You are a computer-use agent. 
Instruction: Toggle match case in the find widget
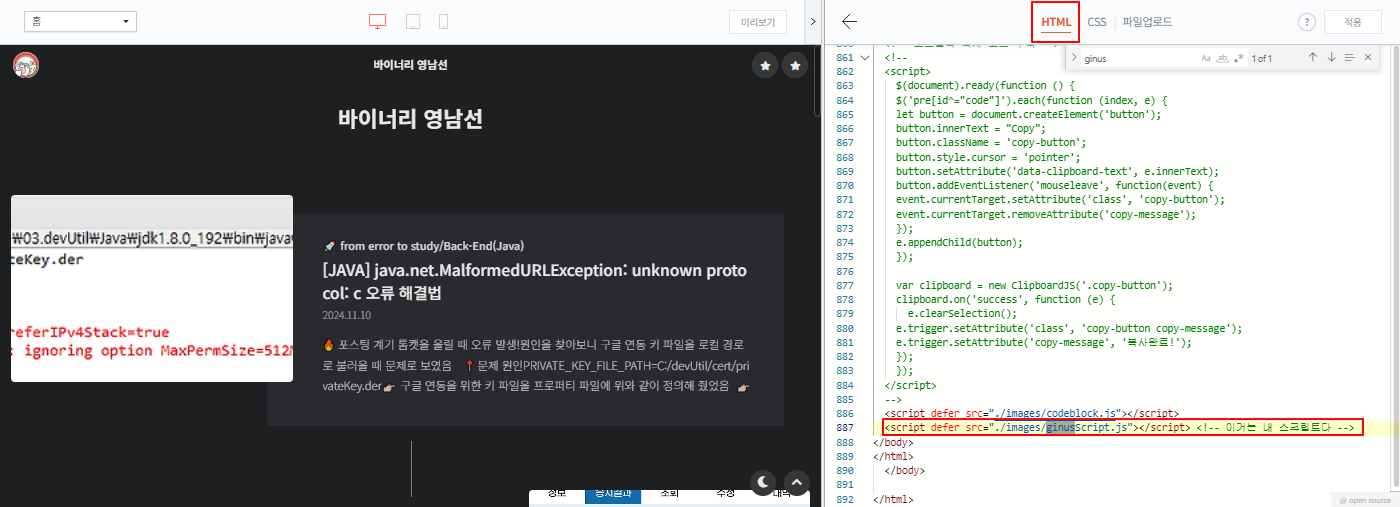click(1206, 58)
